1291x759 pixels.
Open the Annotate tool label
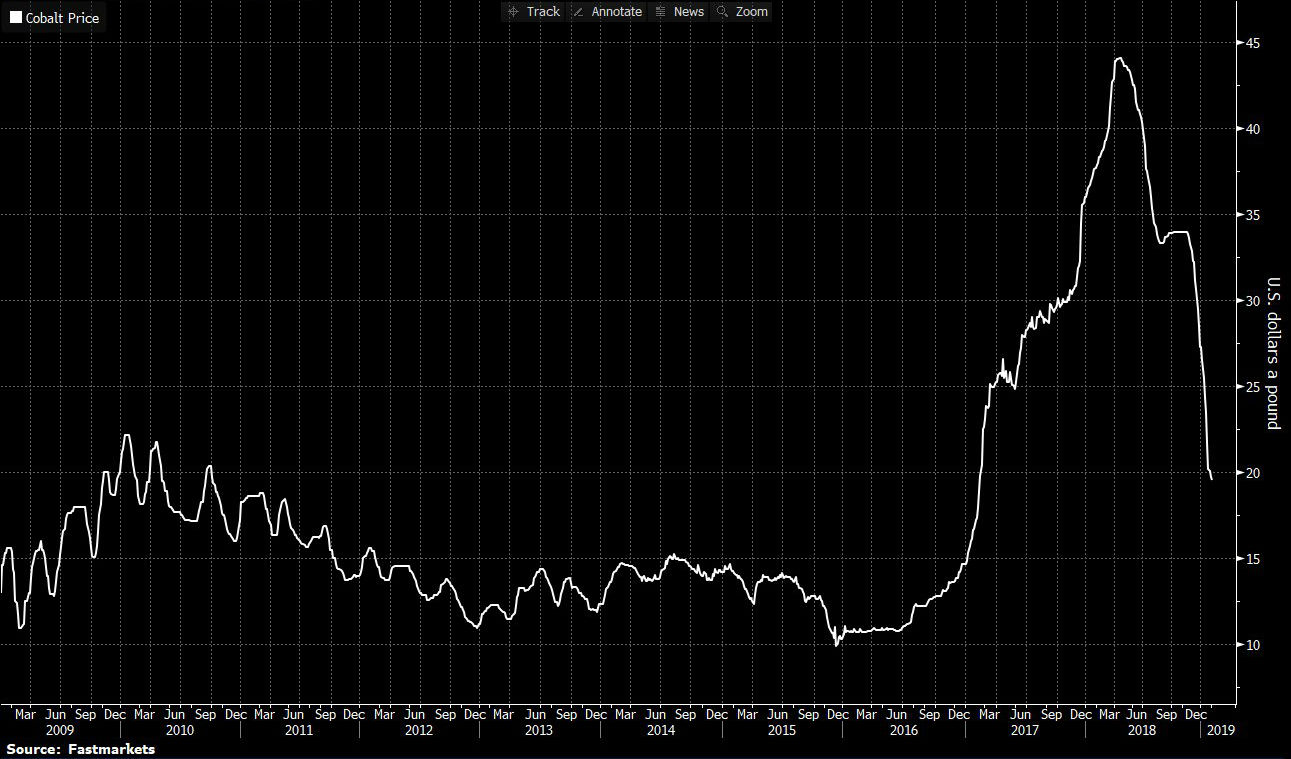[x=616, y=12]
